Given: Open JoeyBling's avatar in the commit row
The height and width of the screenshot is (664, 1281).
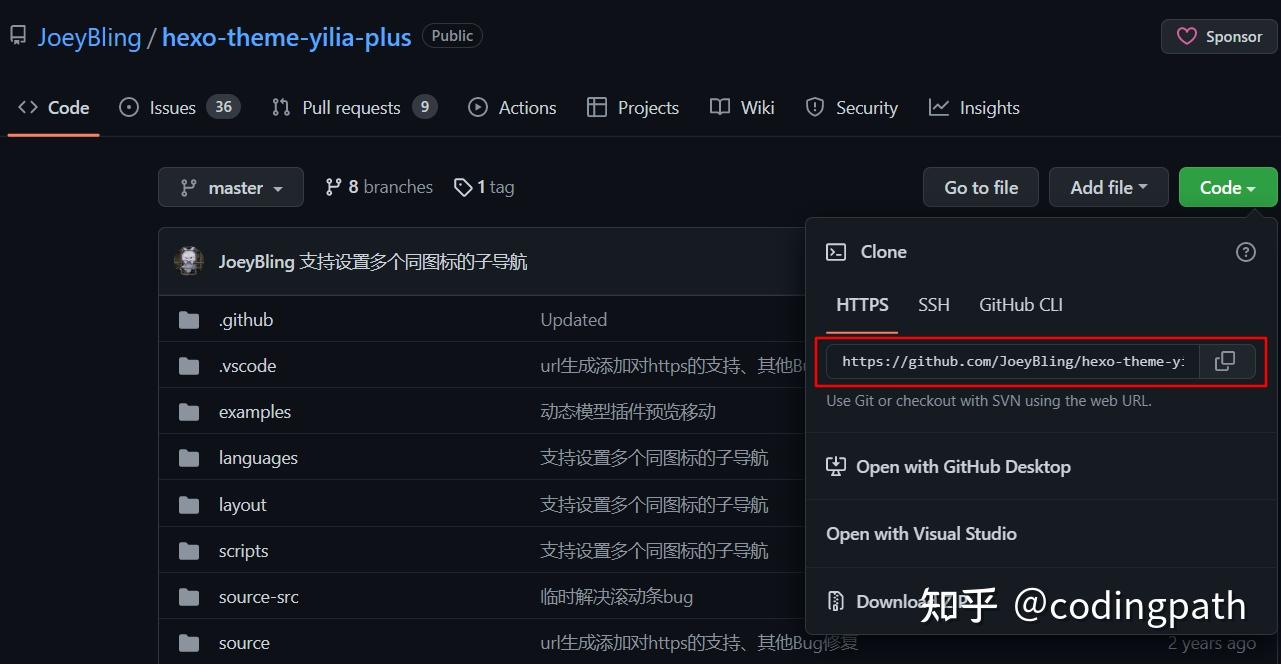Looking at the screenshot, I should [189, 260].
